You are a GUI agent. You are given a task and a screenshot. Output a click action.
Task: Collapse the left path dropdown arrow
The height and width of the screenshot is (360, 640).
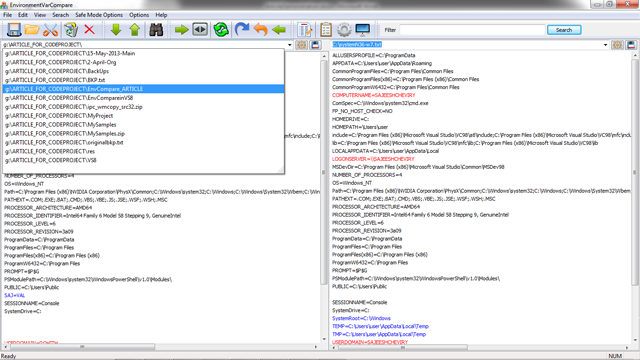tap(289, 45)
